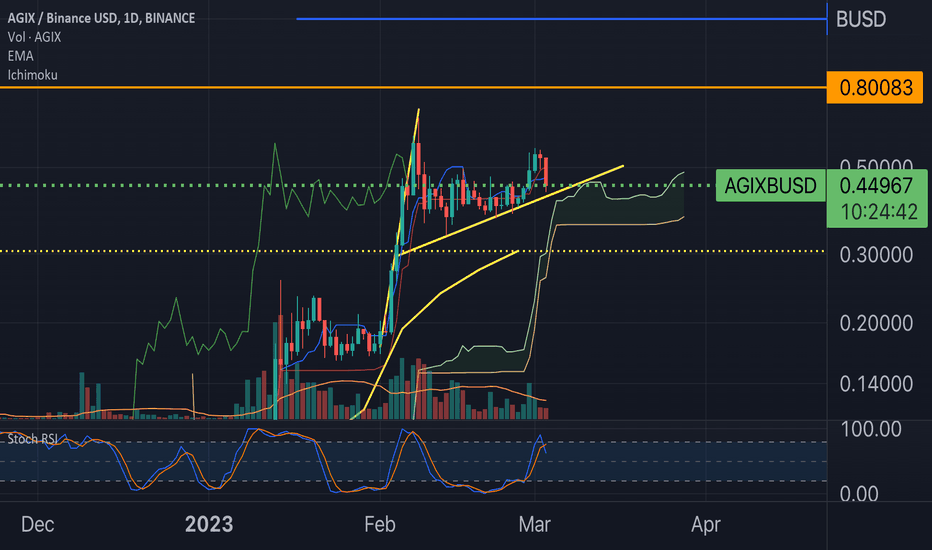The height and width of the screenshot is (550, 932).
Task: Click the 0.20000 price axis label
Action: point(876,323)
